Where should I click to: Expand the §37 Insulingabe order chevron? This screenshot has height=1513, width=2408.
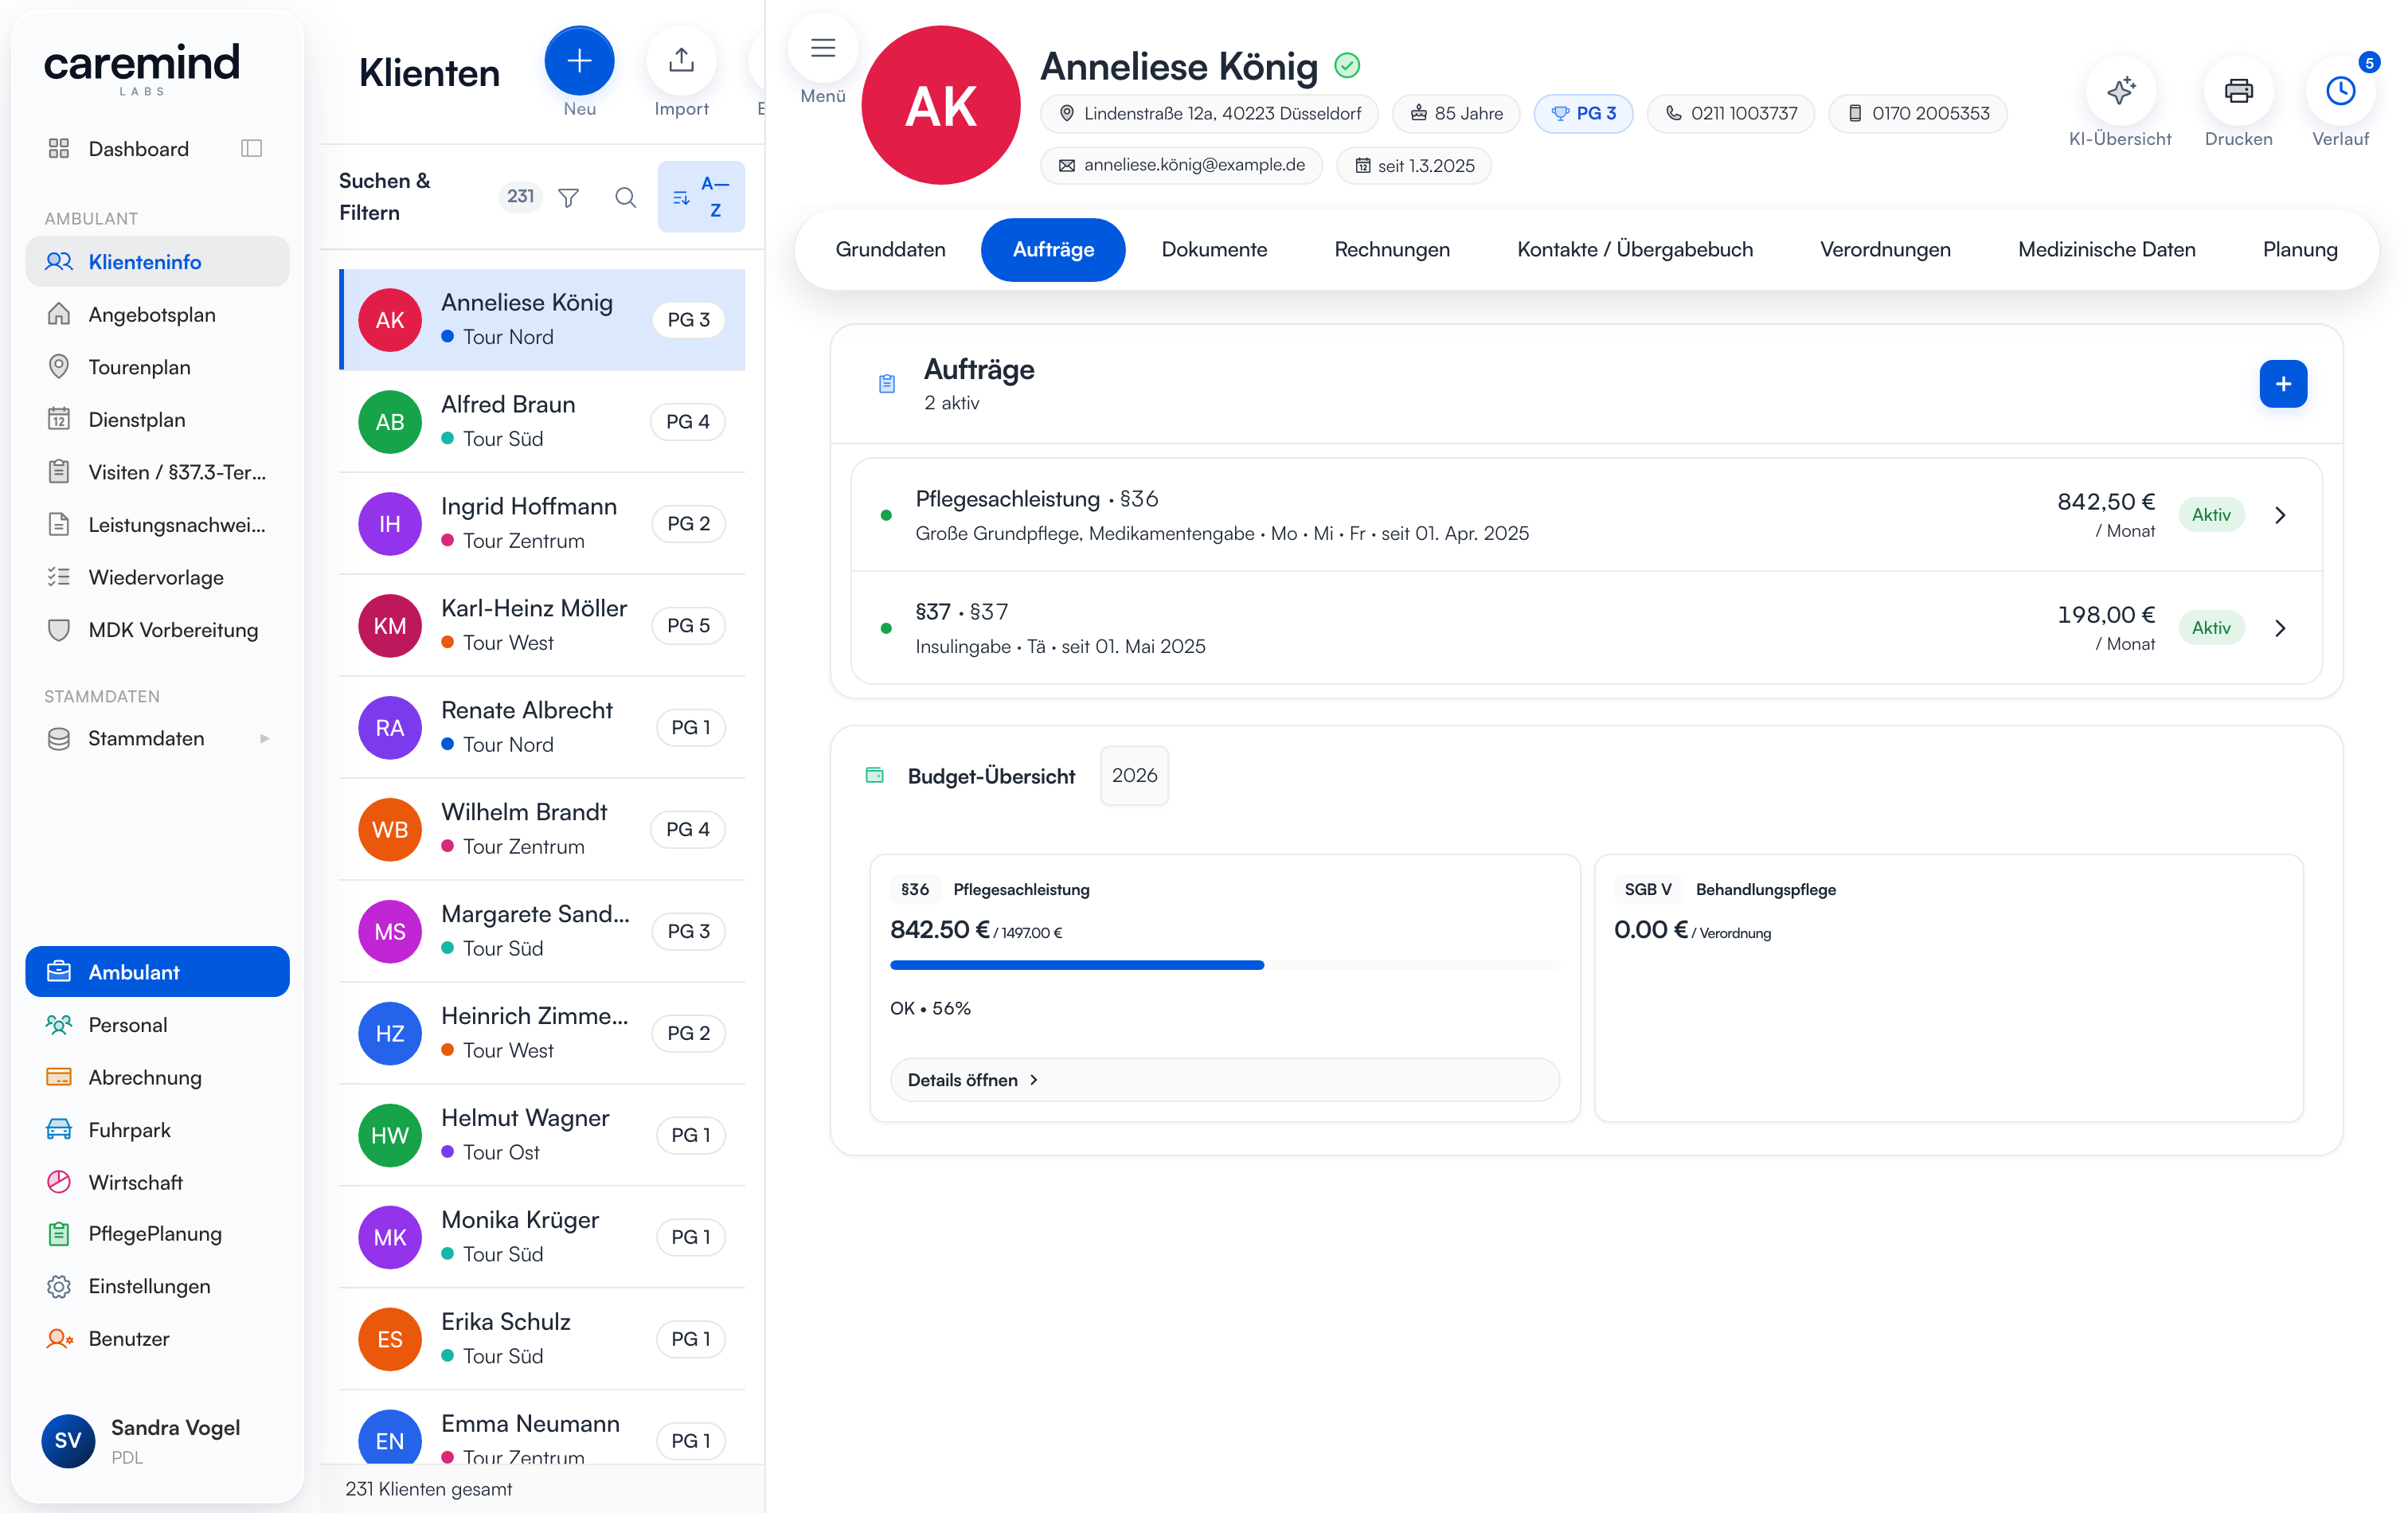pyautogui.click(x=2280, y=628)
